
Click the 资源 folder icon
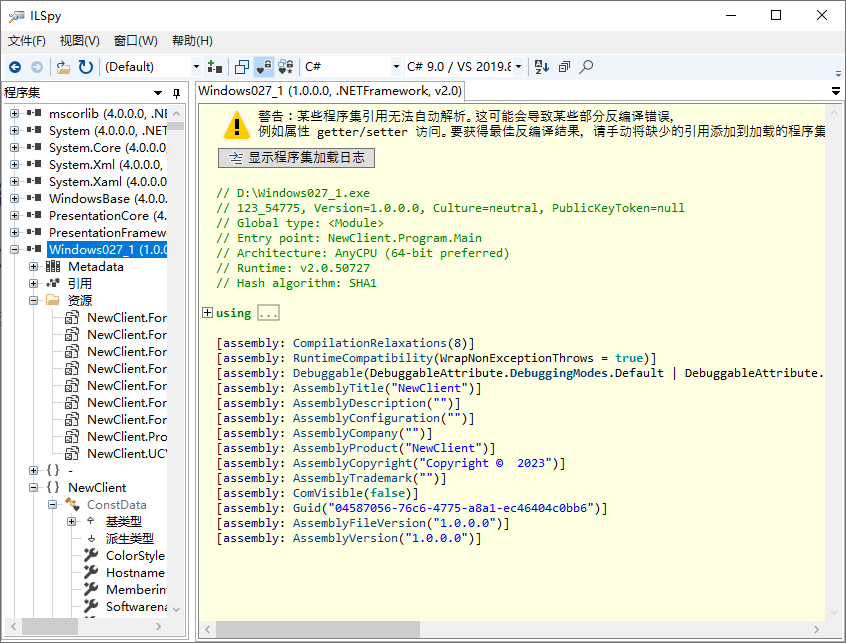(53, 300)
